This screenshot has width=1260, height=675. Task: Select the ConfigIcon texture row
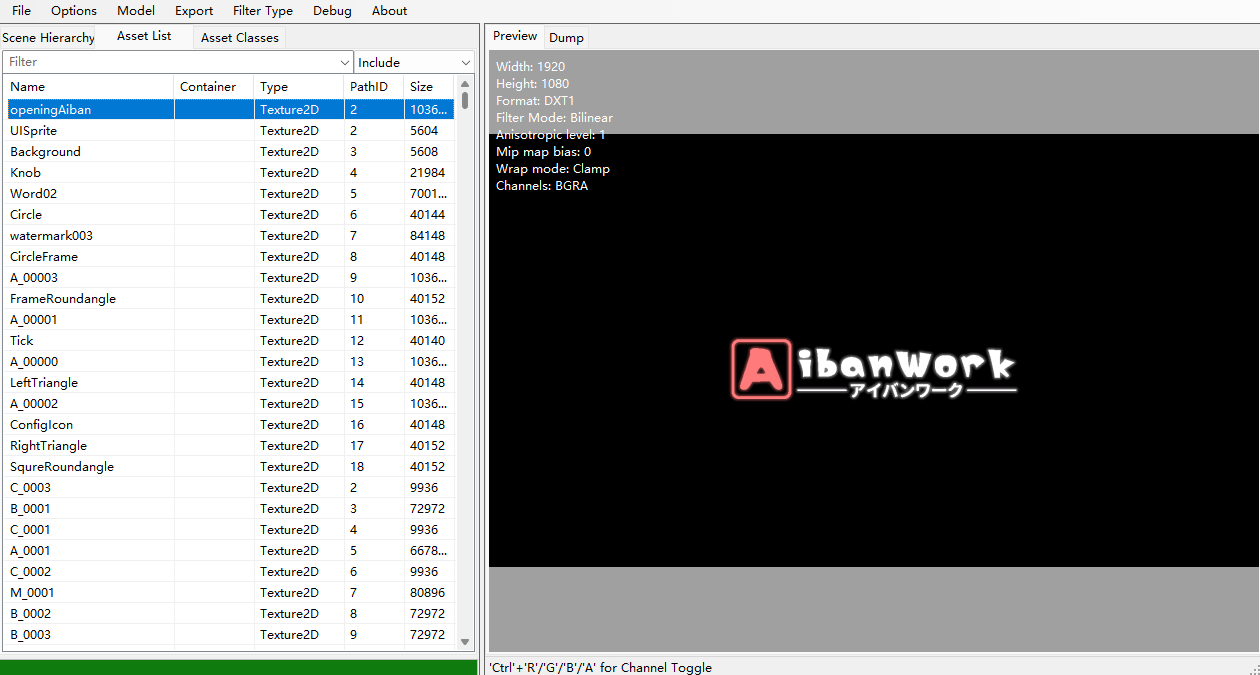[41, 425]
